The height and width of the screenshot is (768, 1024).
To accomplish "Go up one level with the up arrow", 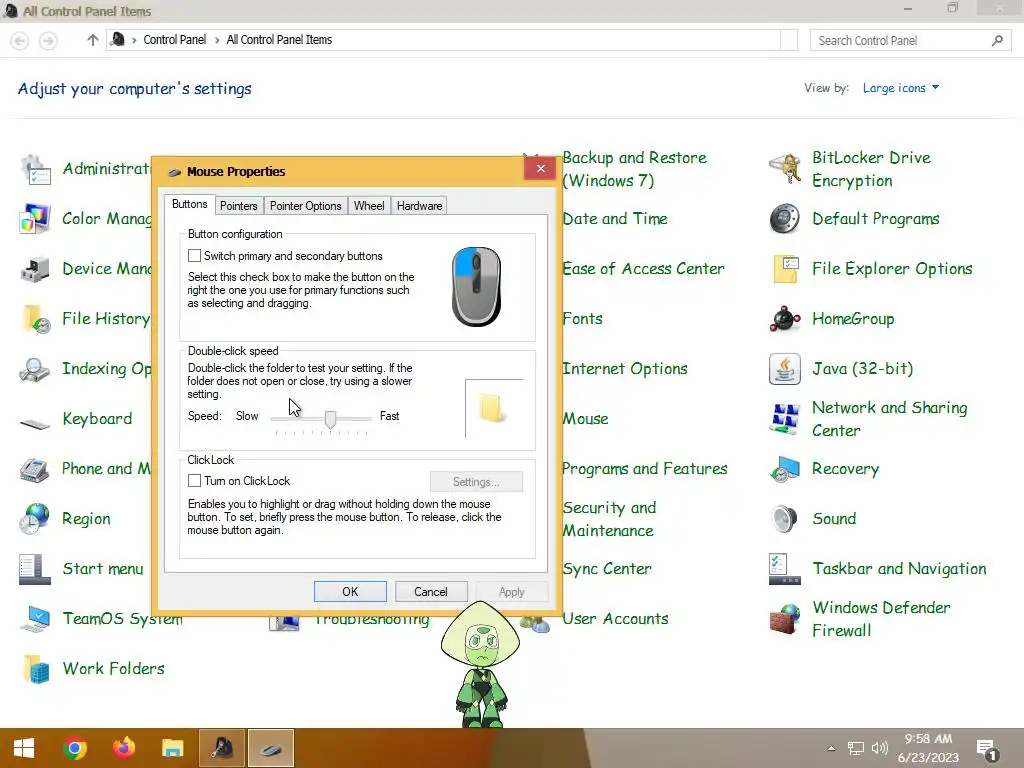I will (93, 40).
